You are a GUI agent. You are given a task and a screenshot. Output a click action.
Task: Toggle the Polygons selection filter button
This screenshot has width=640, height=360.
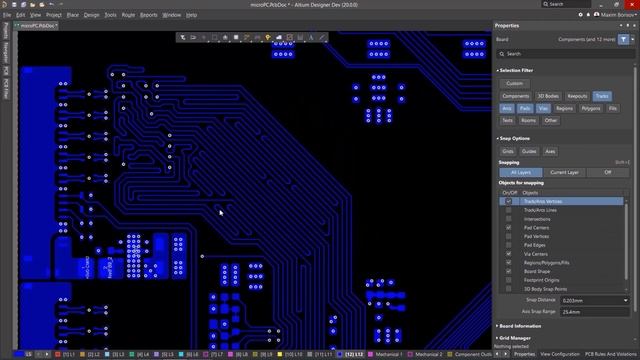point(591,109)
